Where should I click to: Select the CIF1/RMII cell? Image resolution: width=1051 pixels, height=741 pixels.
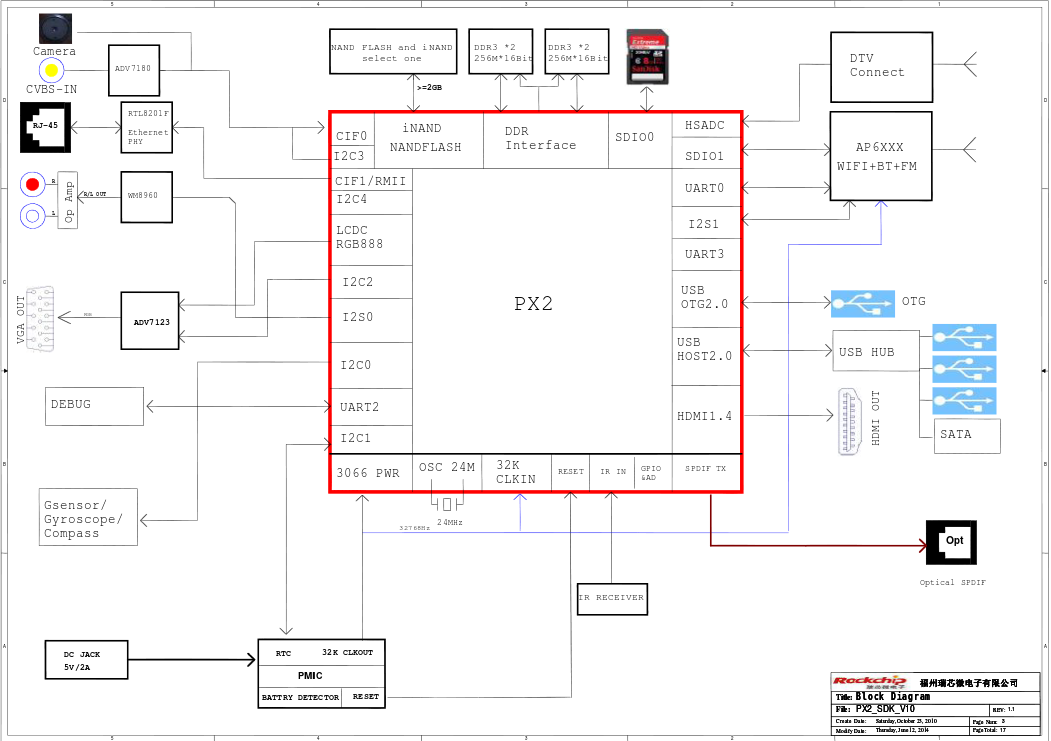(x=372, y=181)
